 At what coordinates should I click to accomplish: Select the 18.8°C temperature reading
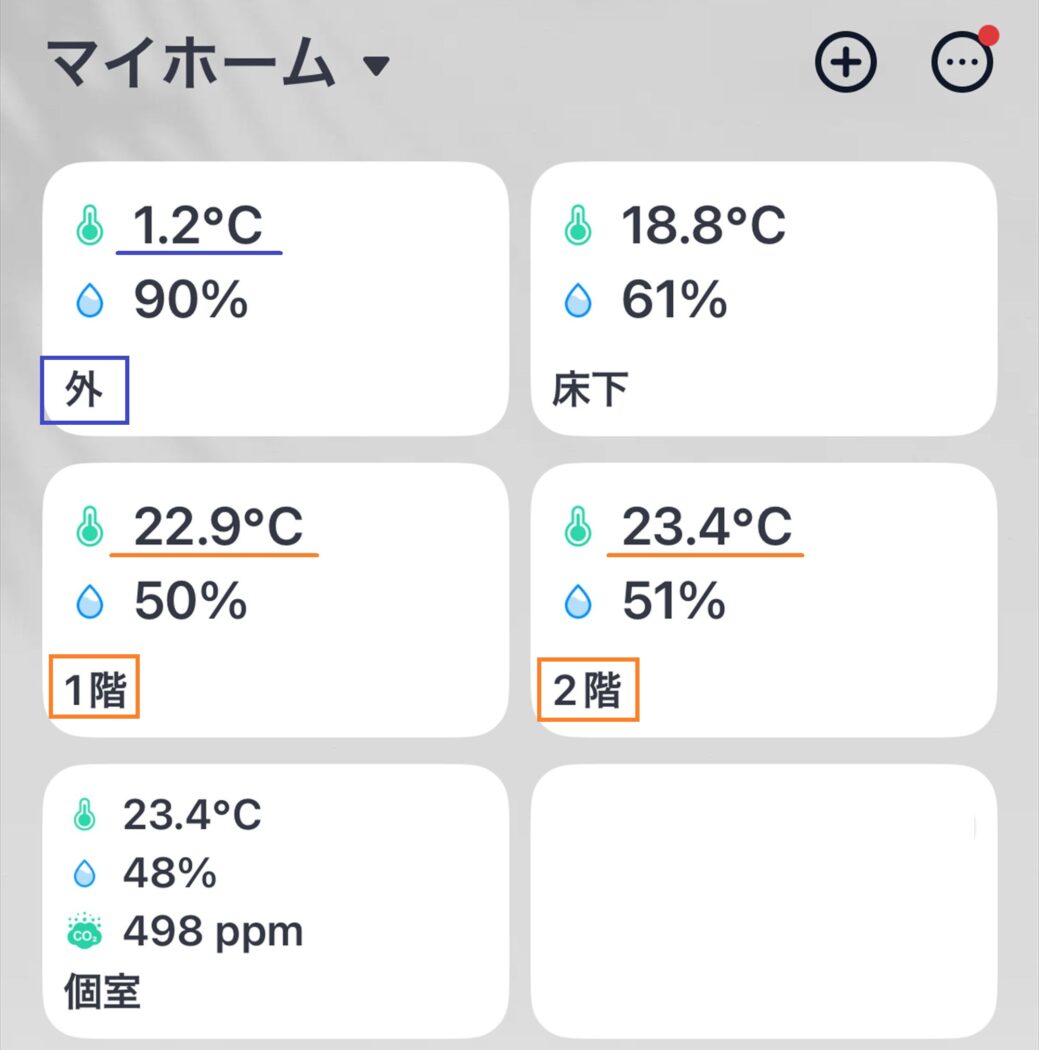point(703,226)
